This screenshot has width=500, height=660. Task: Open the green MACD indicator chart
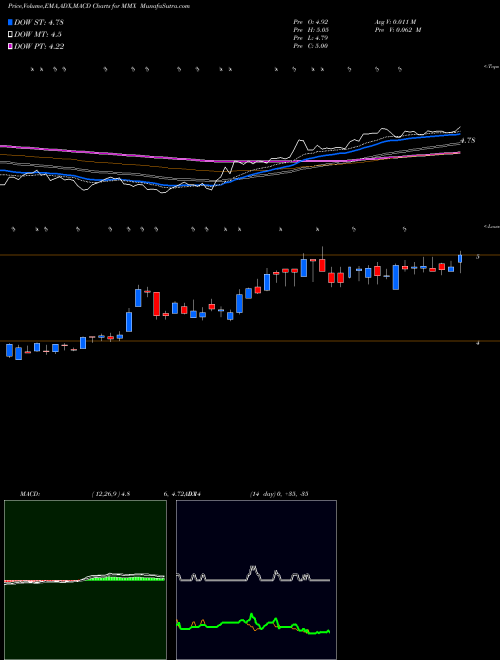tap(85, 580)
